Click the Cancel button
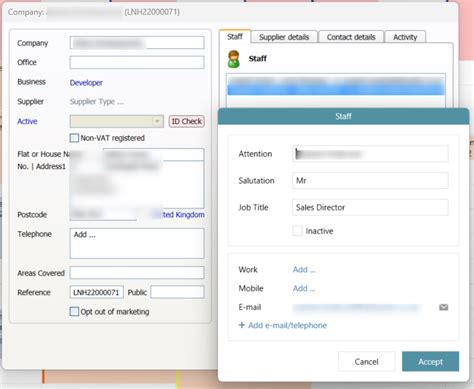The width and height of the screenshot is (474, 389). pyautogui.click(x=366, y=362)
